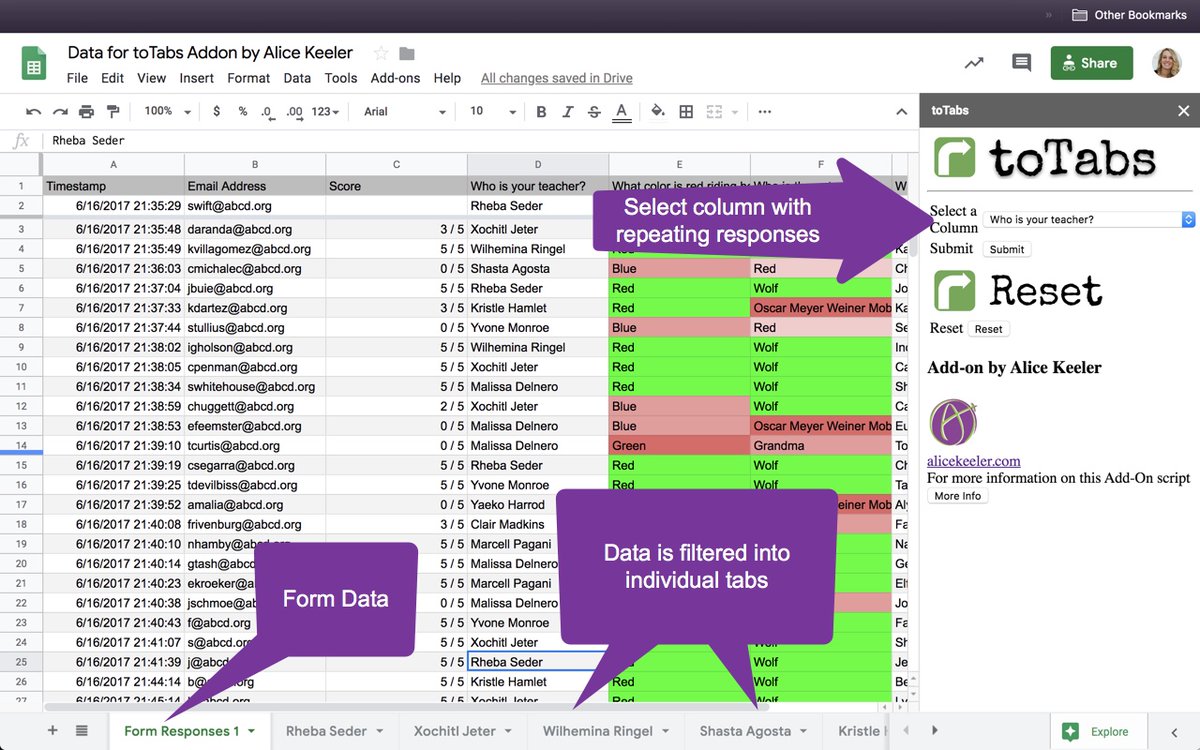The image size is (1200, 750).
Task: Open the Edit menu
Action: click(x=113, y=78)
